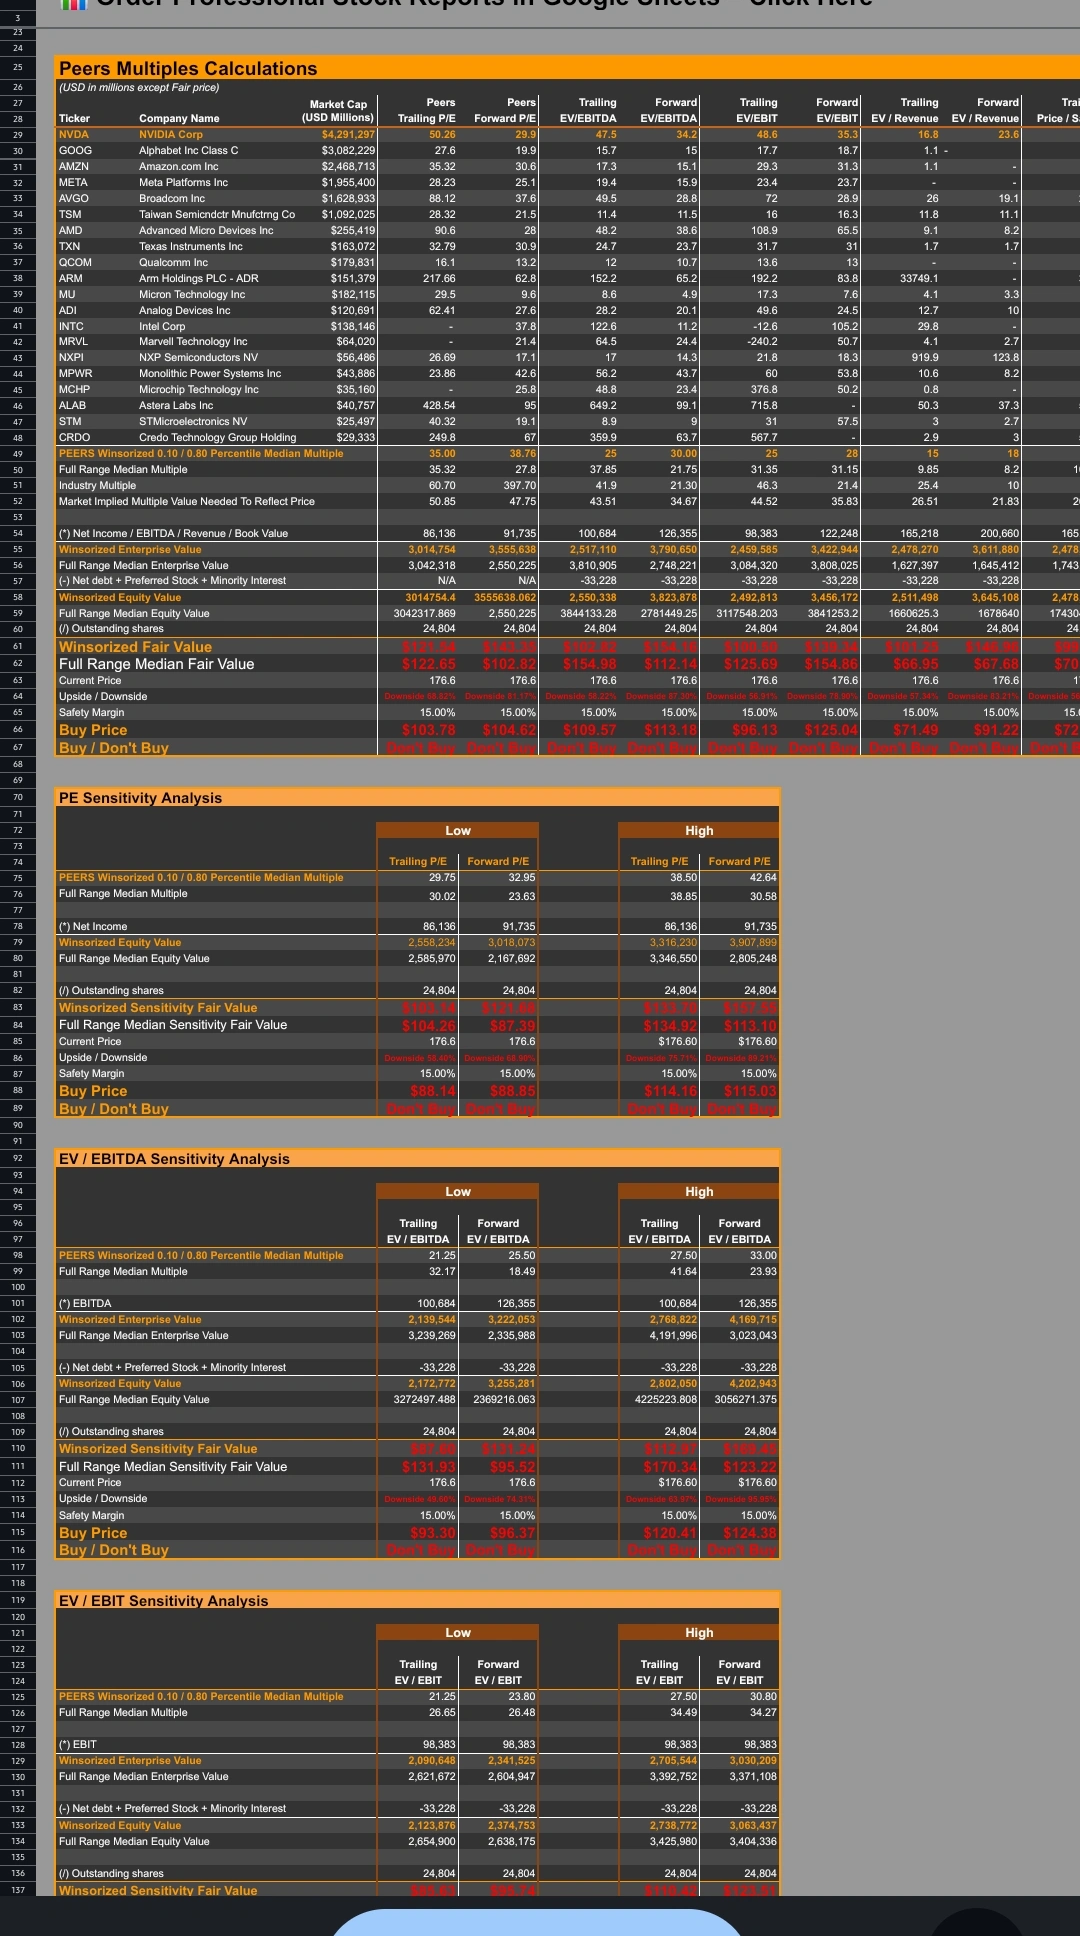Click the PE Sensitivity Analysis section header
Image resolution: width=1080 pixels, height=1936 pixels.
pyautogui.click(x=140, y=798)
